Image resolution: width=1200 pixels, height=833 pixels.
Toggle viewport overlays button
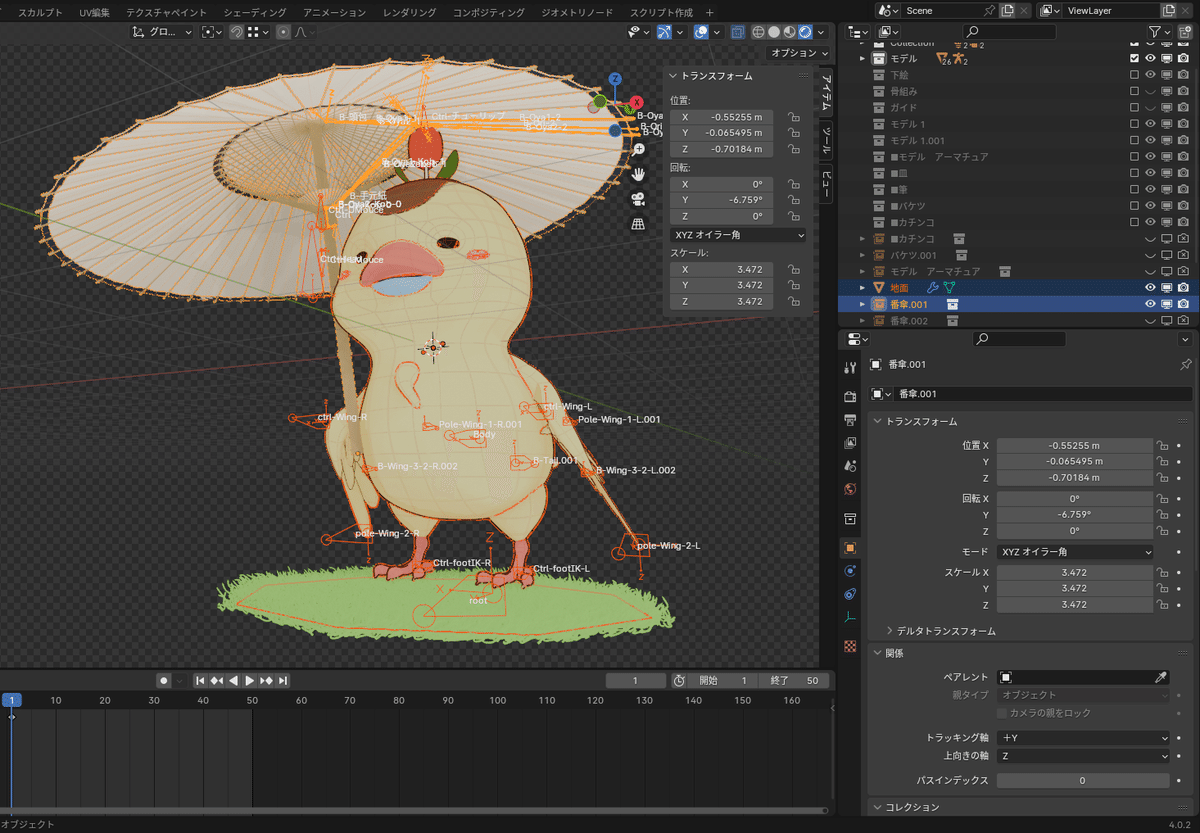(702, 32)
